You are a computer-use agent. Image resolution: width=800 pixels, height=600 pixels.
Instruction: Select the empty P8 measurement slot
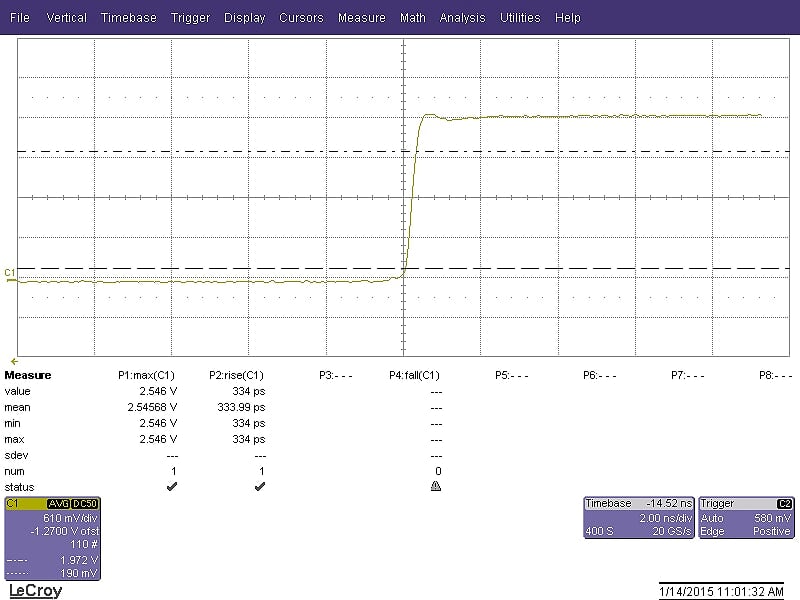pos(776,376)
